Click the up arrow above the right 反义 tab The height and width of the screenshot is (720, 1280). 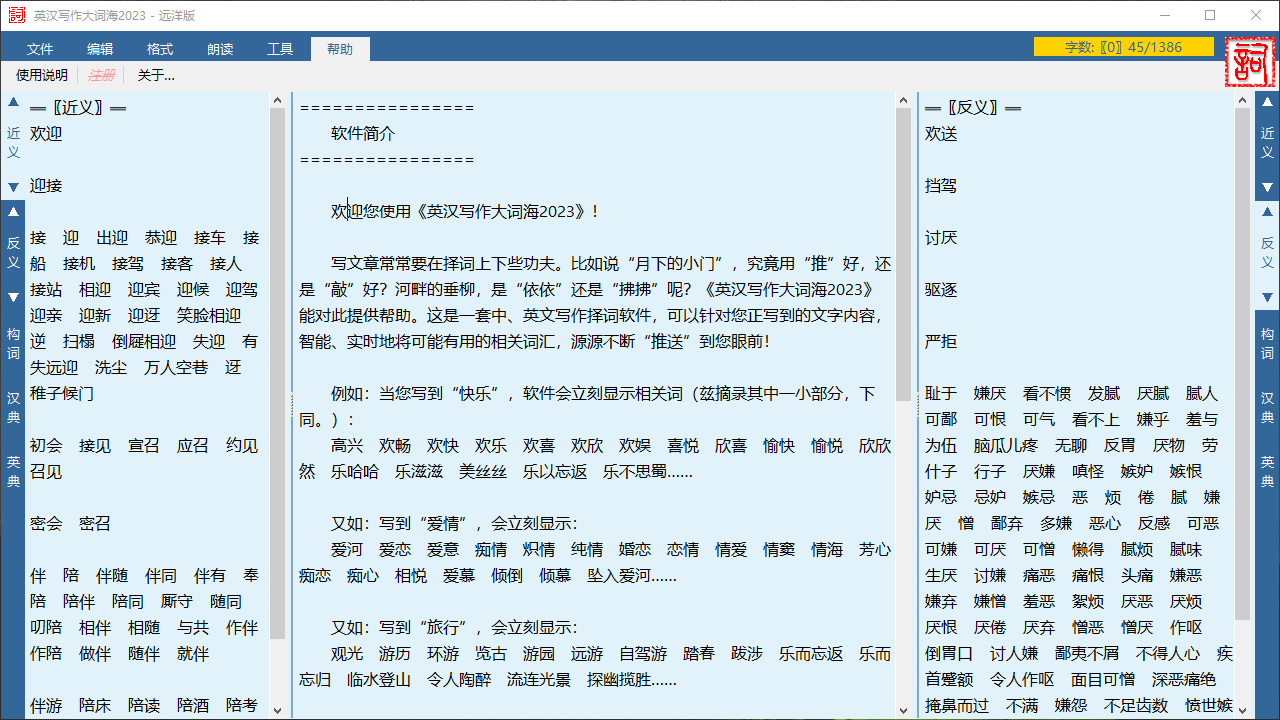point(1267,213)
